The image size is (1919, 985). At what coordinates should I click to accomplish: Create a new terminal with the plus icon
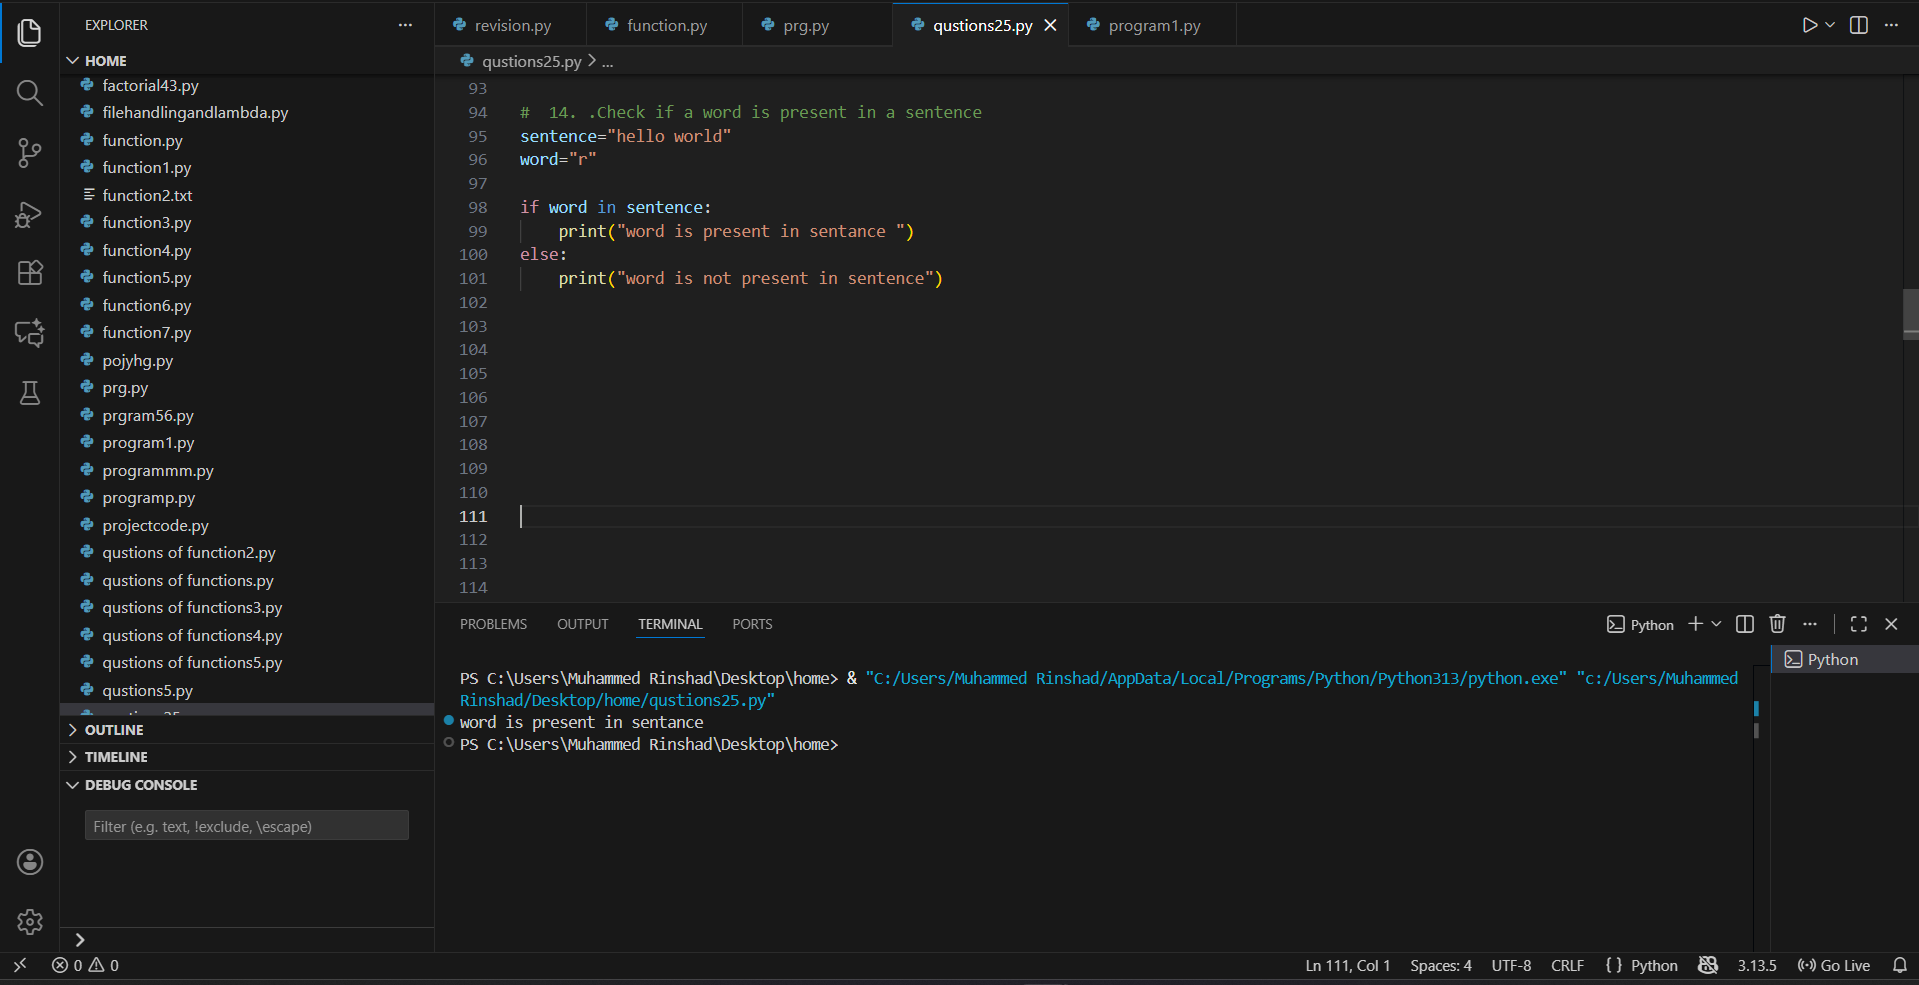pyautogui.click(x=1695, y=623)
